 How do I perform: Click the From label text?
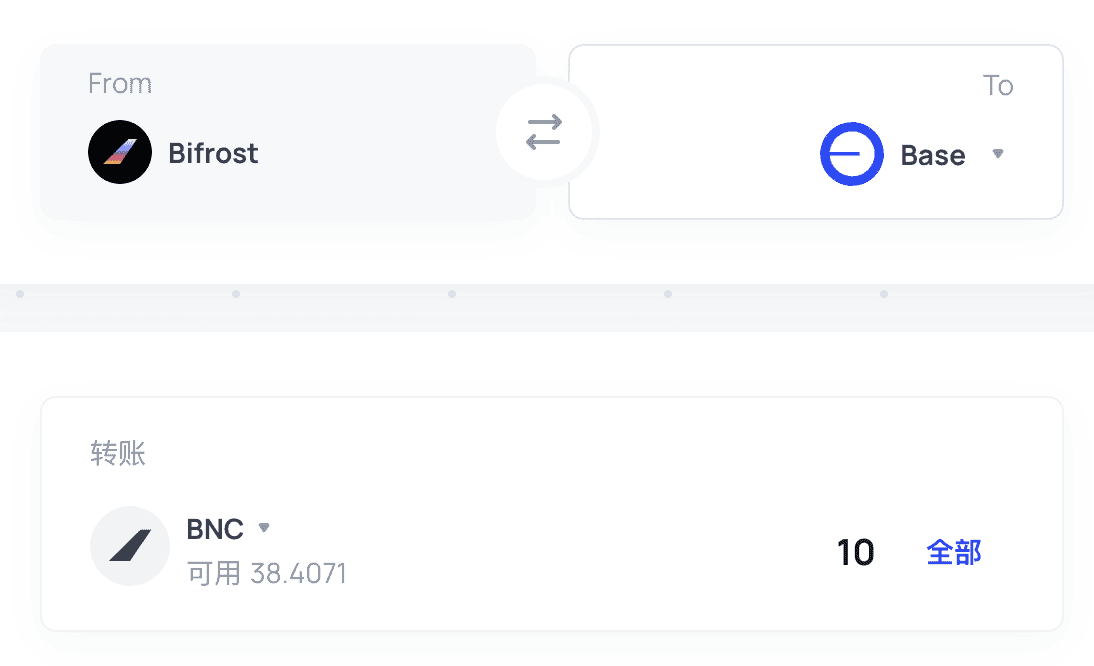120,84
